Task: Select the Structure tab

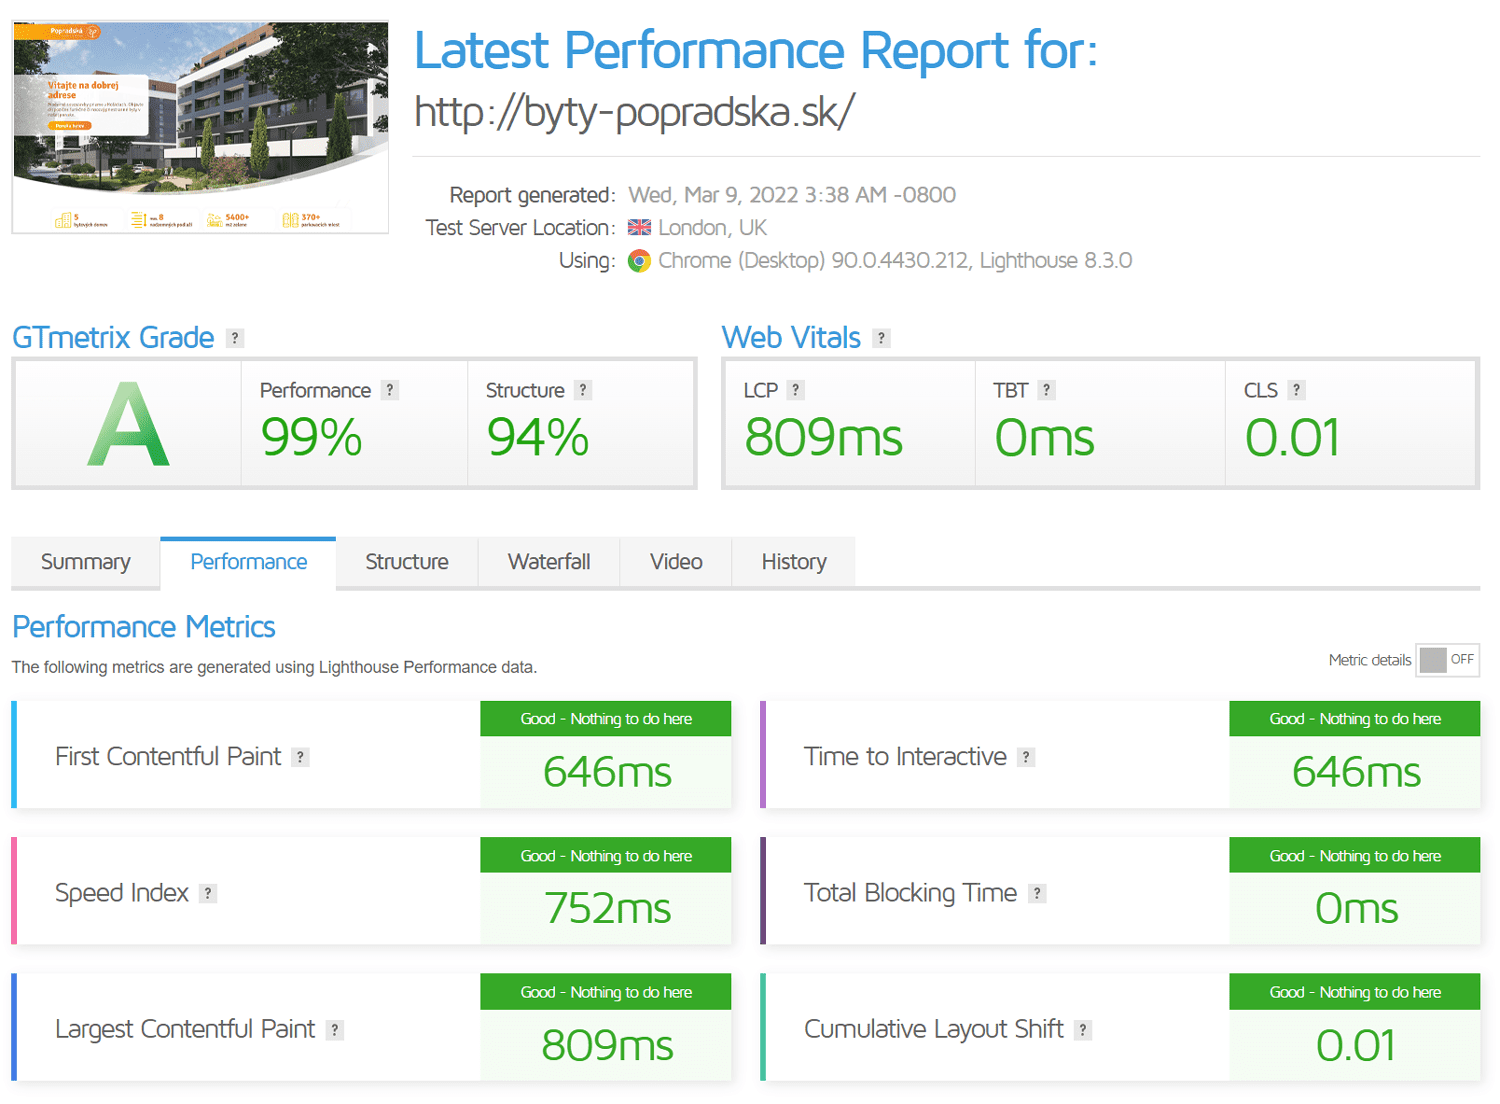Action: [407, 562]
